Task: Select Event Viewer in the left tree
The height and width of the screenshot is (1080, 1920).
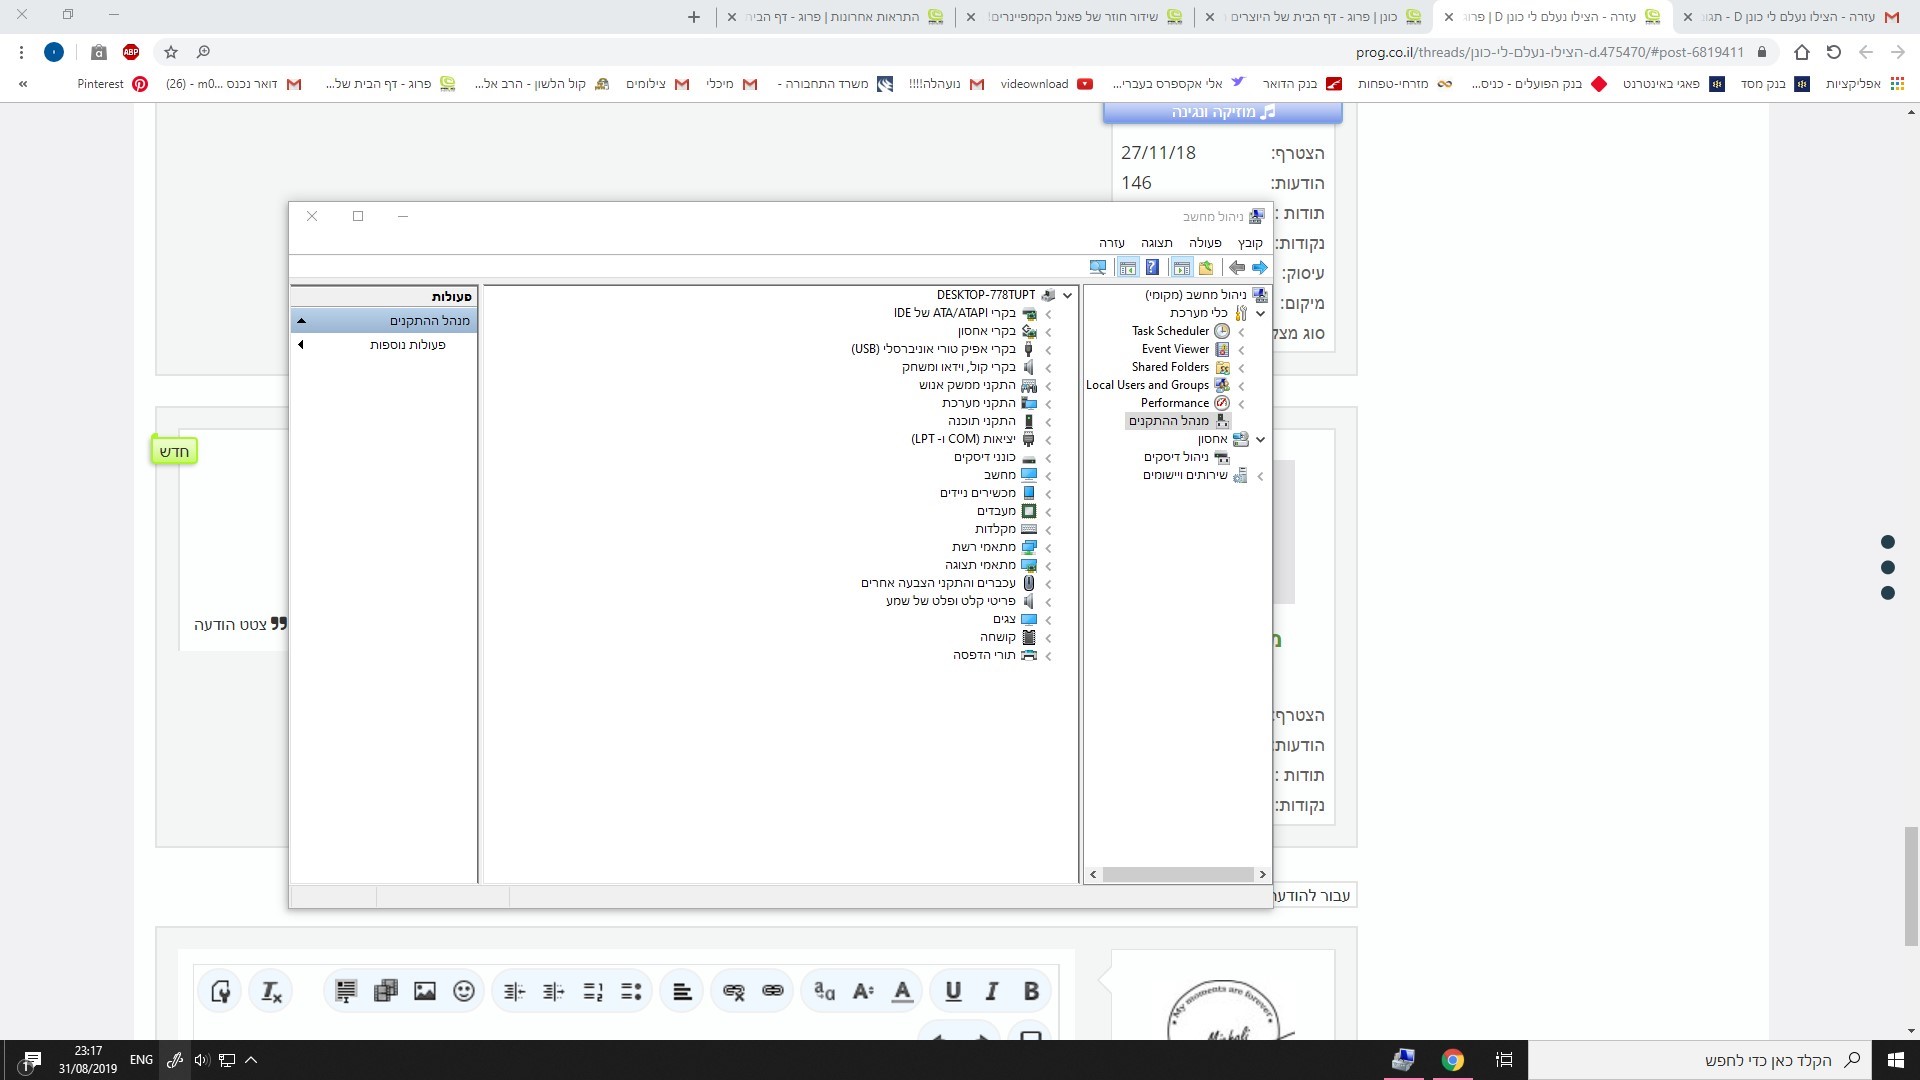Action: point(1175,349)
